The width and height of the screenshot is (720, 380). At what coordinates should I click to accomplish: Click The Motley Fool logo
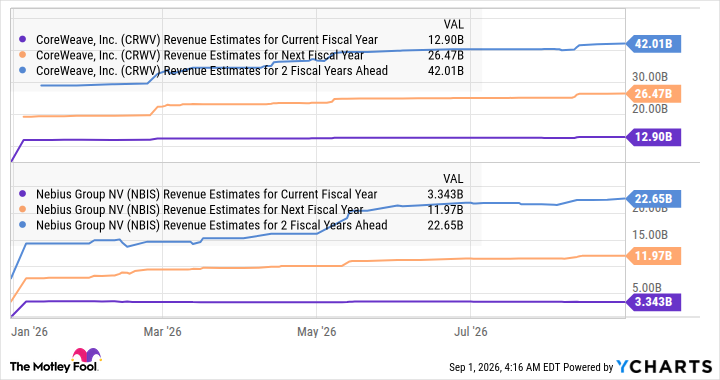55,361
